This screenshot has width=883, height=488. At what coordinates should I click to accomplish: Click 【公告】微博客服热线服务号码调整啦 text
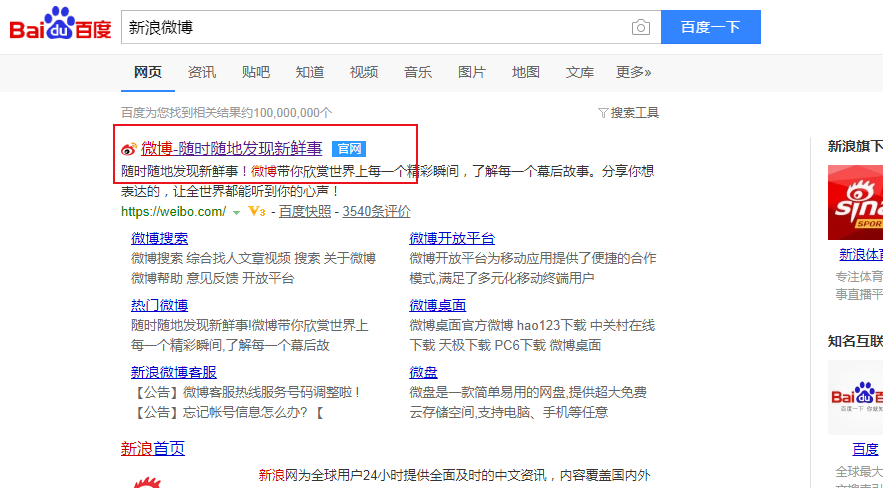(x=247, y=393)
